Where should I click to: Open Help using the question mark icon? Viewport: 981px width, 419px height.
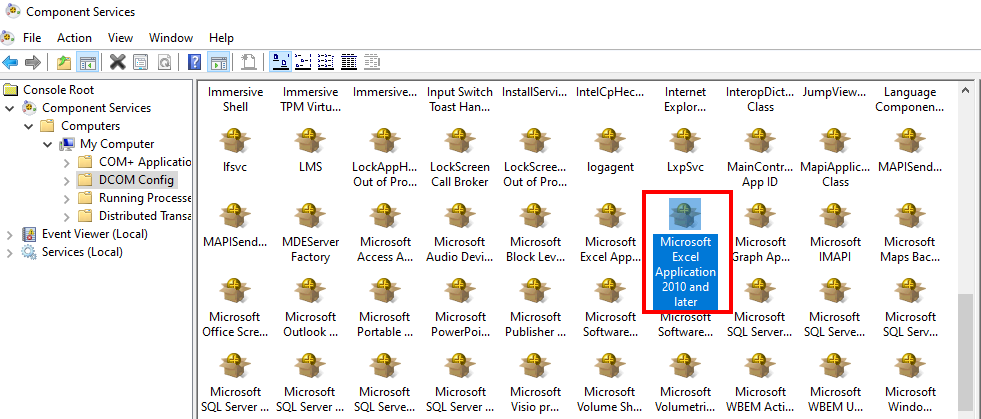tap(195, 62)
